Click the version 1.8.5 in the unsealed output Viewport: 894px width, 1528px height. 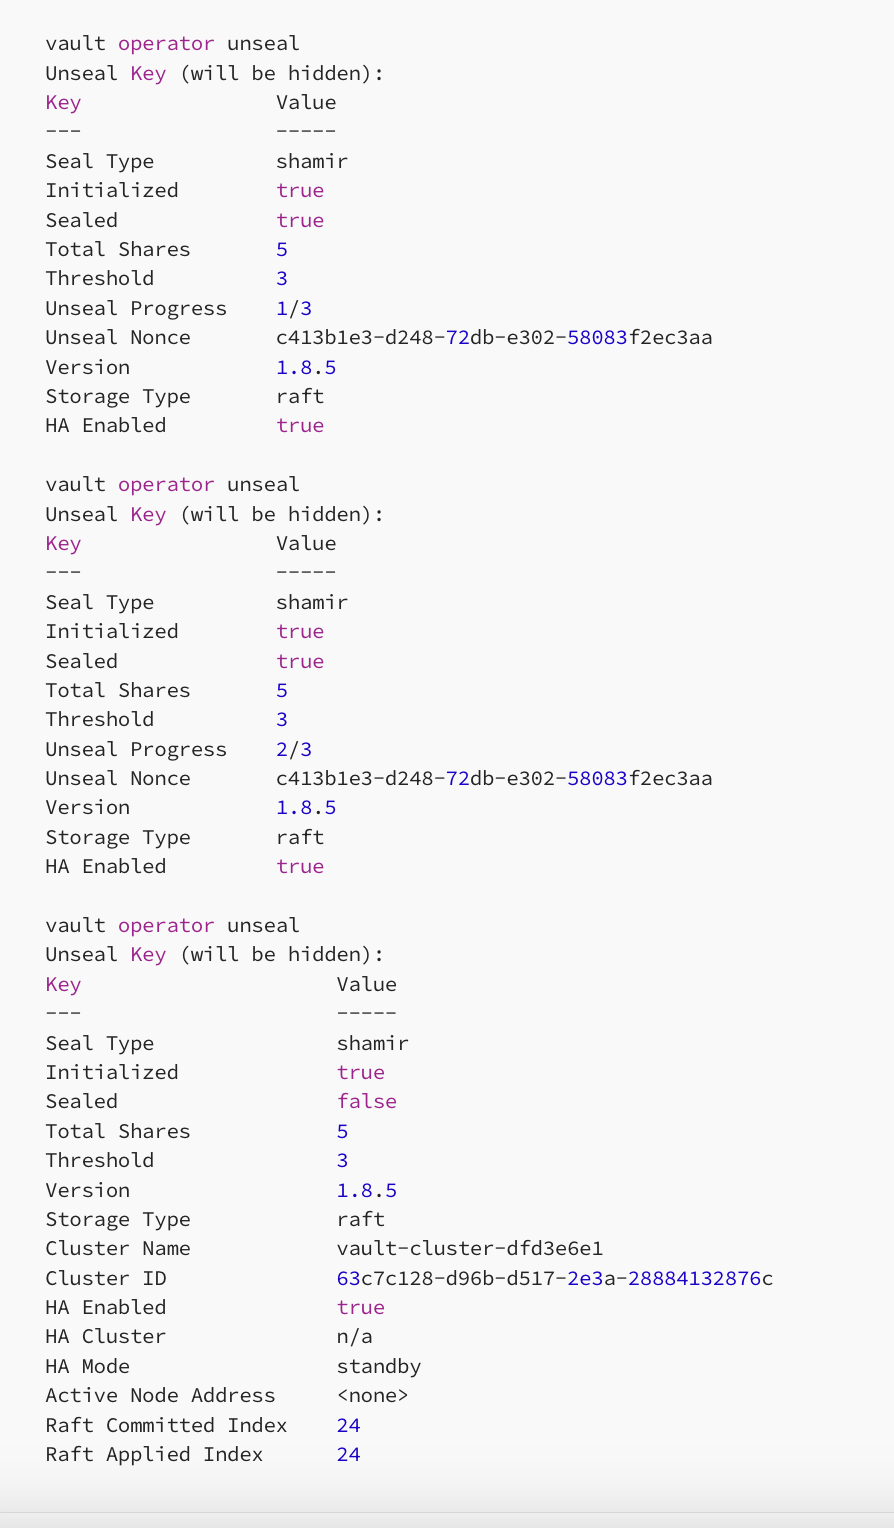[x=366, y=1190]
